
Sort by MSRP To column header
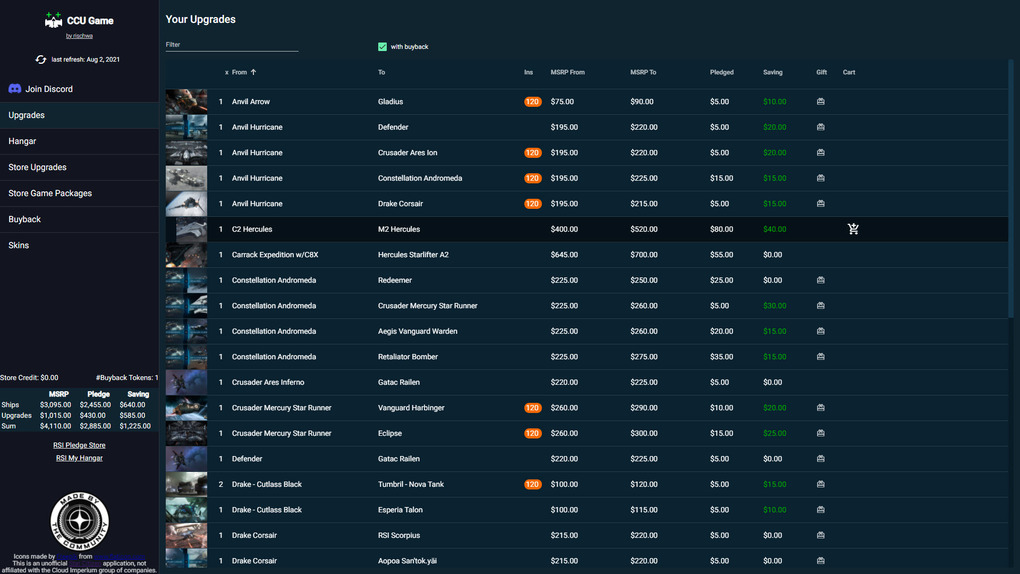coord(643,72)
